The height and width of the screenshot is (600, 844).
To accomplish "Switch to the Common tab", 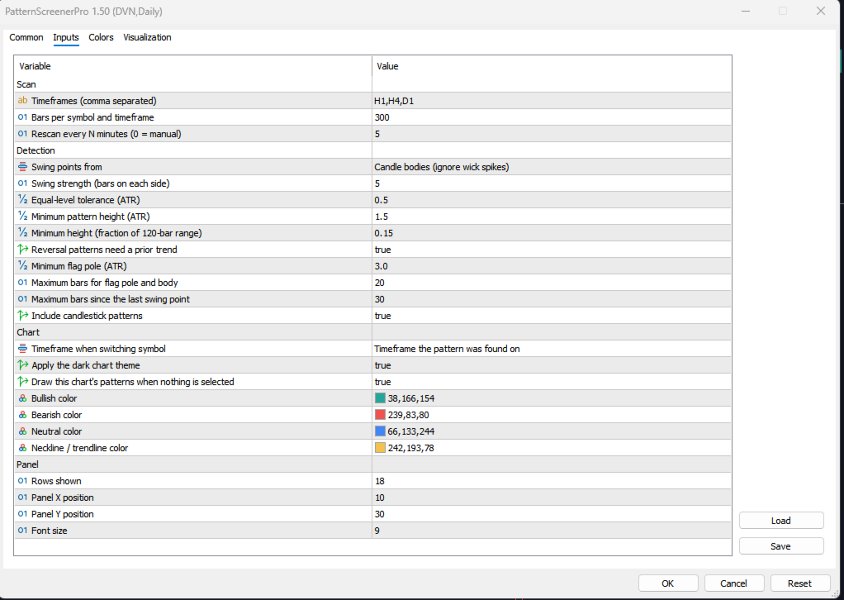I will pyautogui.click(x=26, y=38).
